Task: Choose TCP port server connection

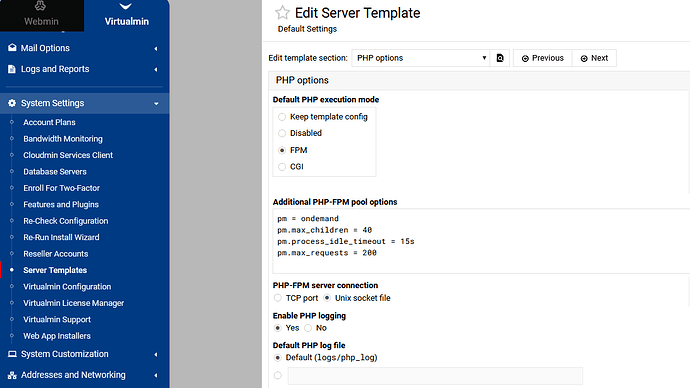Action: tap(277, 298)
